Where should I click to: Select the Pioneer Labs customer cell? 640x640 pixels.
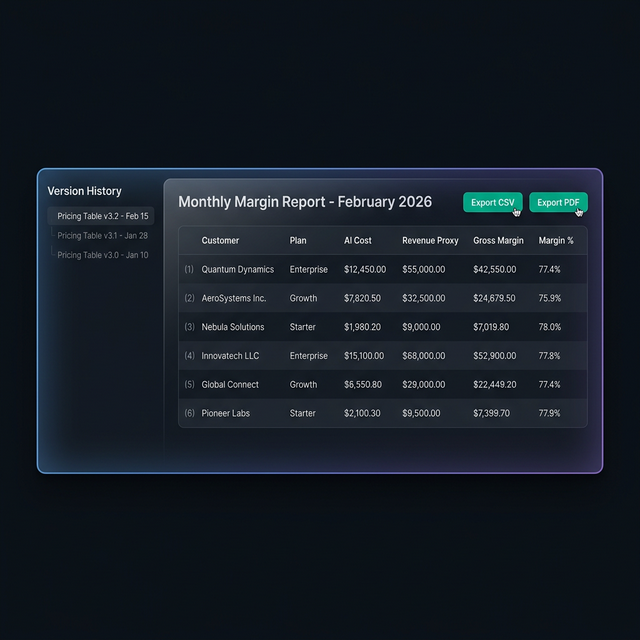[225, 413]
